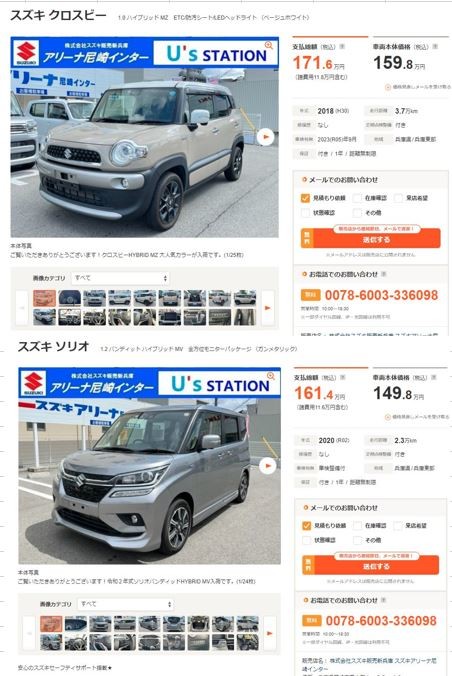Select the first Crossbee gallery thumbnail
The image size is (452, 676).
44,298
